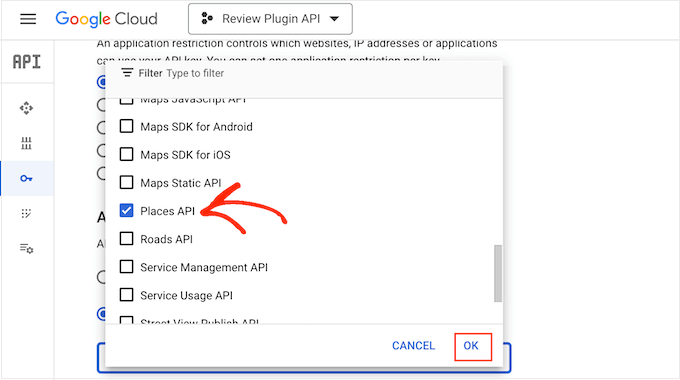Check the Roads API box
680x380 pixels.
pyautogui.click(x=126, y=239)
